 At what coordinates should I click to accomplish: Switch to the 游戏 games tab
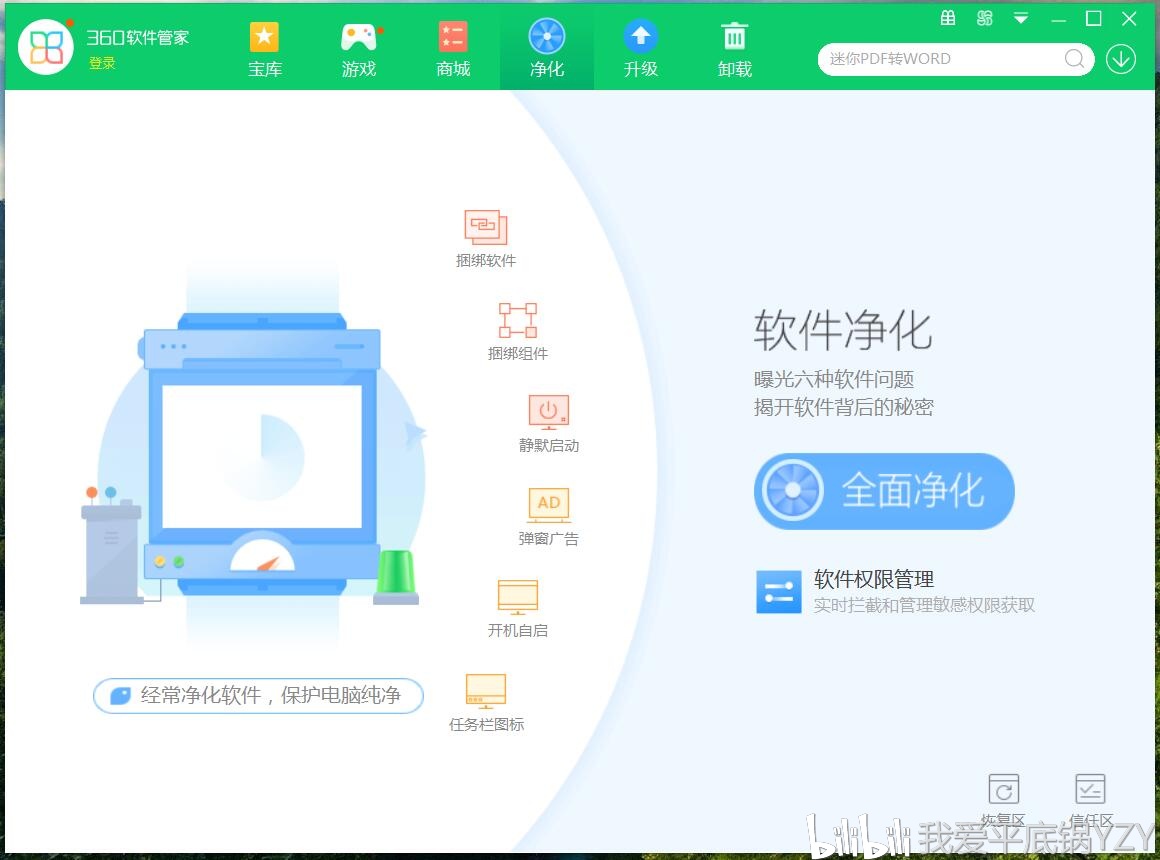click(x=359, y=50)
